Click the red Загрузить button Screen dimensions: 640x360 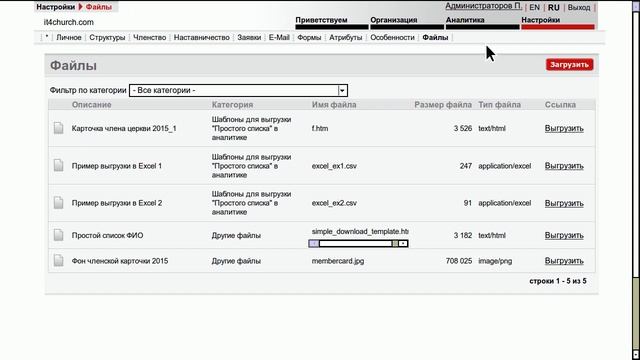(x=569, y=64)
